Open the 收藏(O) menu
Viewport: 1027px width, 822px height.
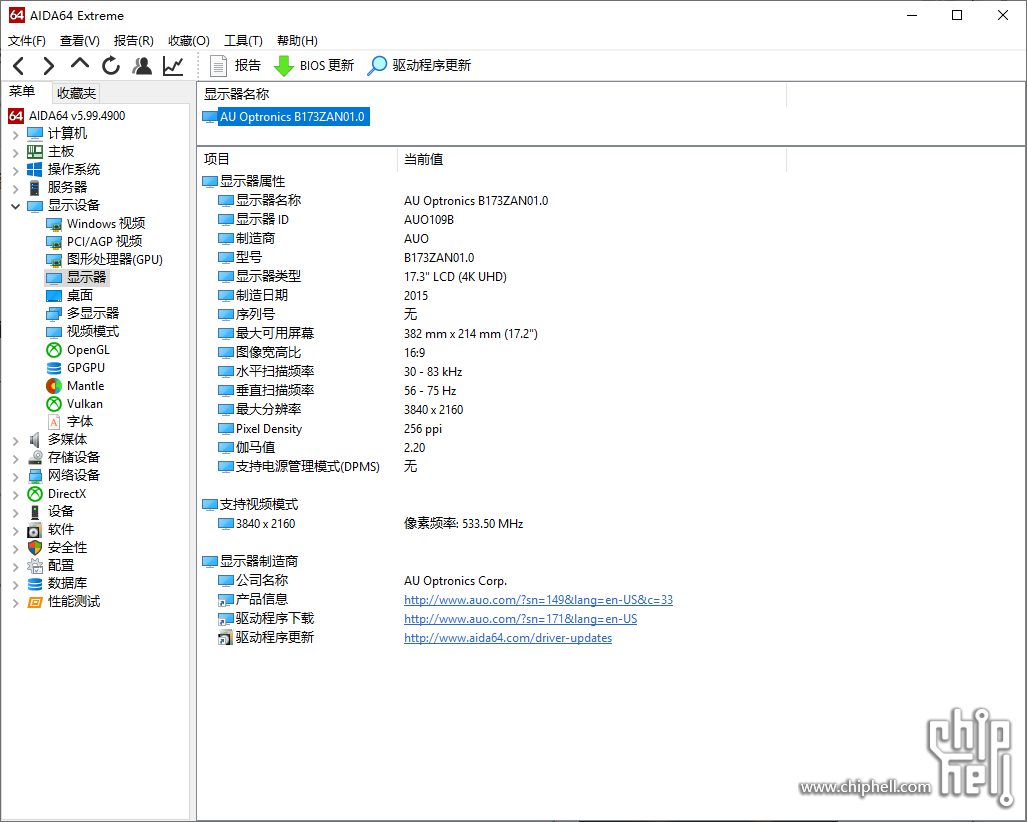[x=189, y=41]
